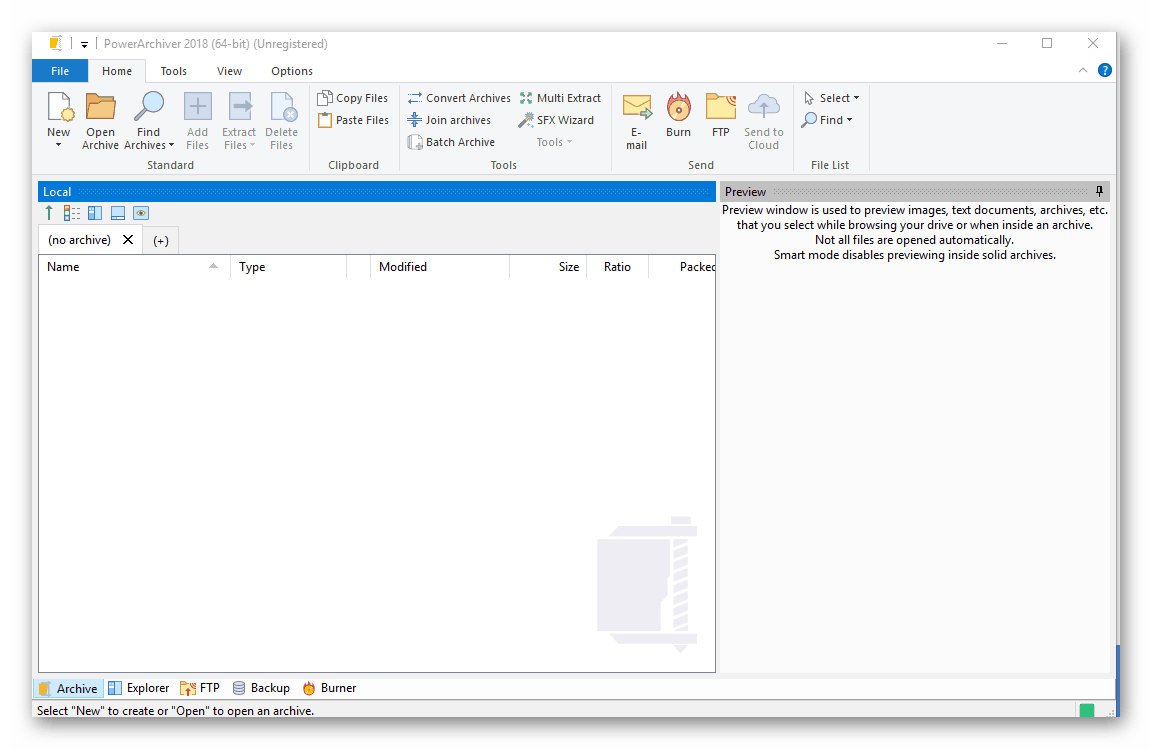
Task: Sort by the Packed column header
Action: [x=683, y=267]
